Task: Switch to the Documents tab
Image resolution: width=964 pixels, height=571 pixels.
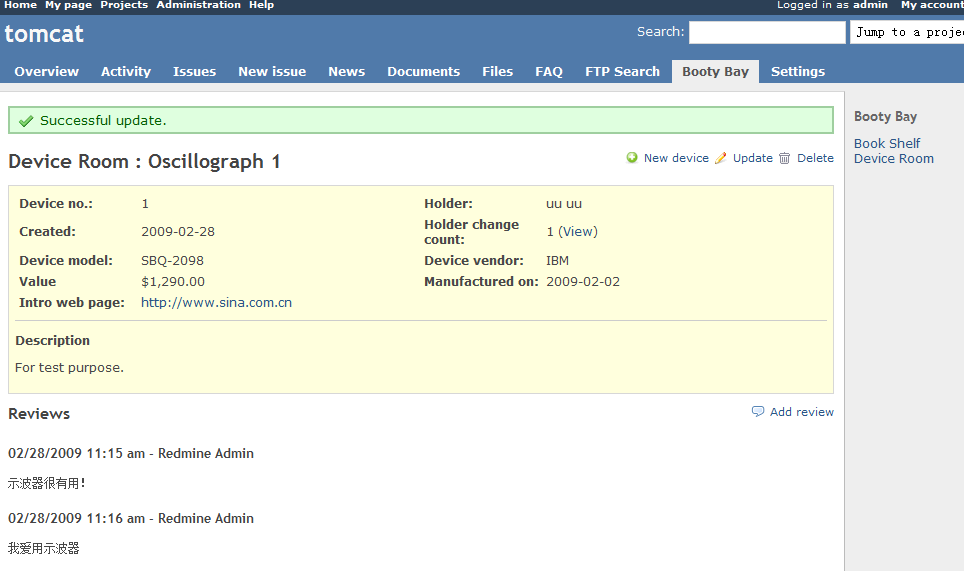Action: click(x=423, y=72)
